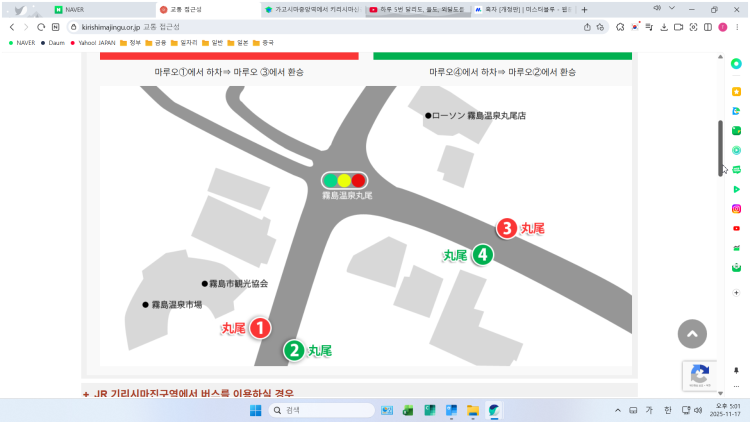Click the traffic light icon on map

[345, 180]
